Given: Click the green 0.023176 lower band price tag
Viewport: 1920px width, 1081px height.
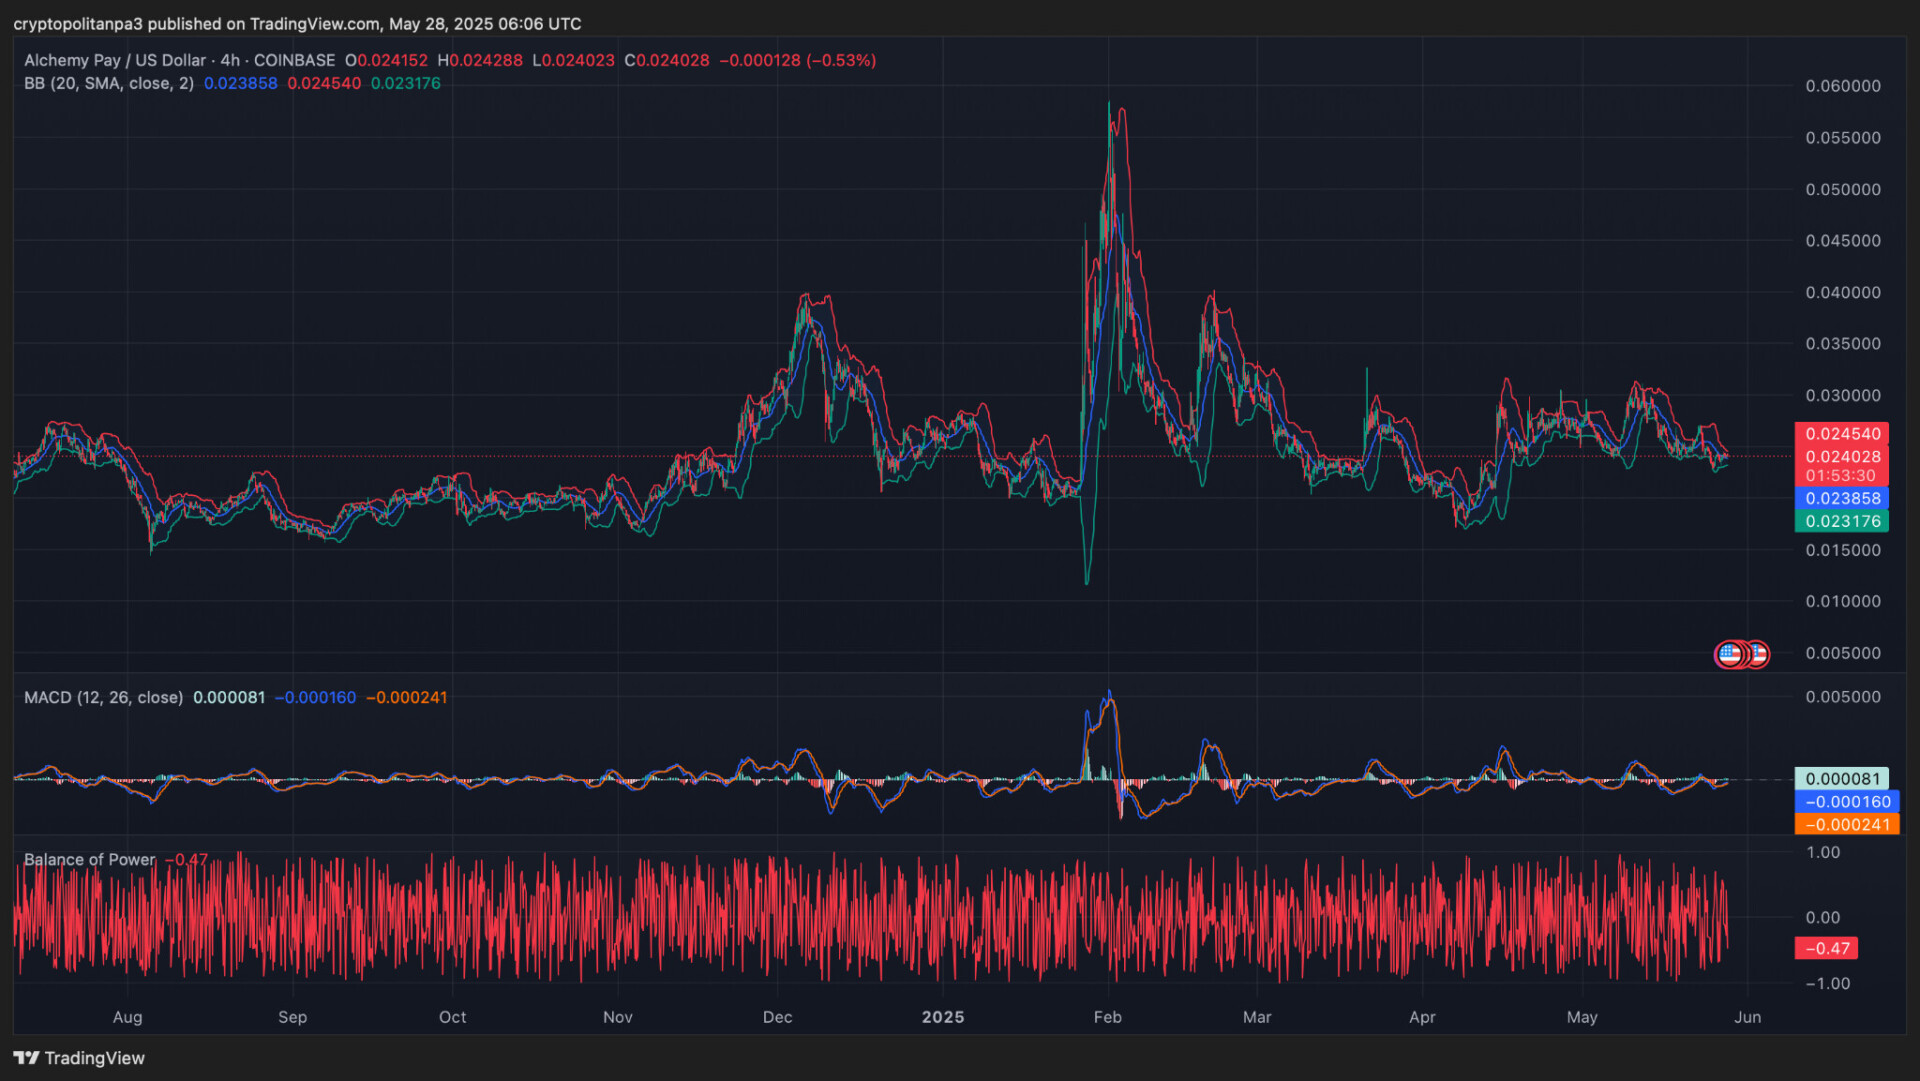Looking at the screenshot, I should pos(1842,522).
